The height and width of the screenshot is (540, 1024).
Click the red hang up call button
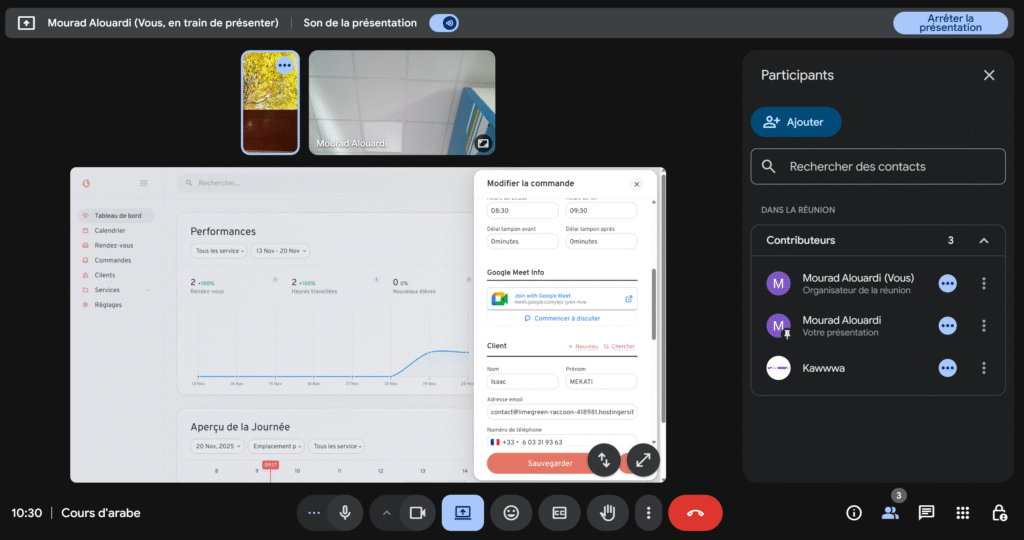(695, 513)
